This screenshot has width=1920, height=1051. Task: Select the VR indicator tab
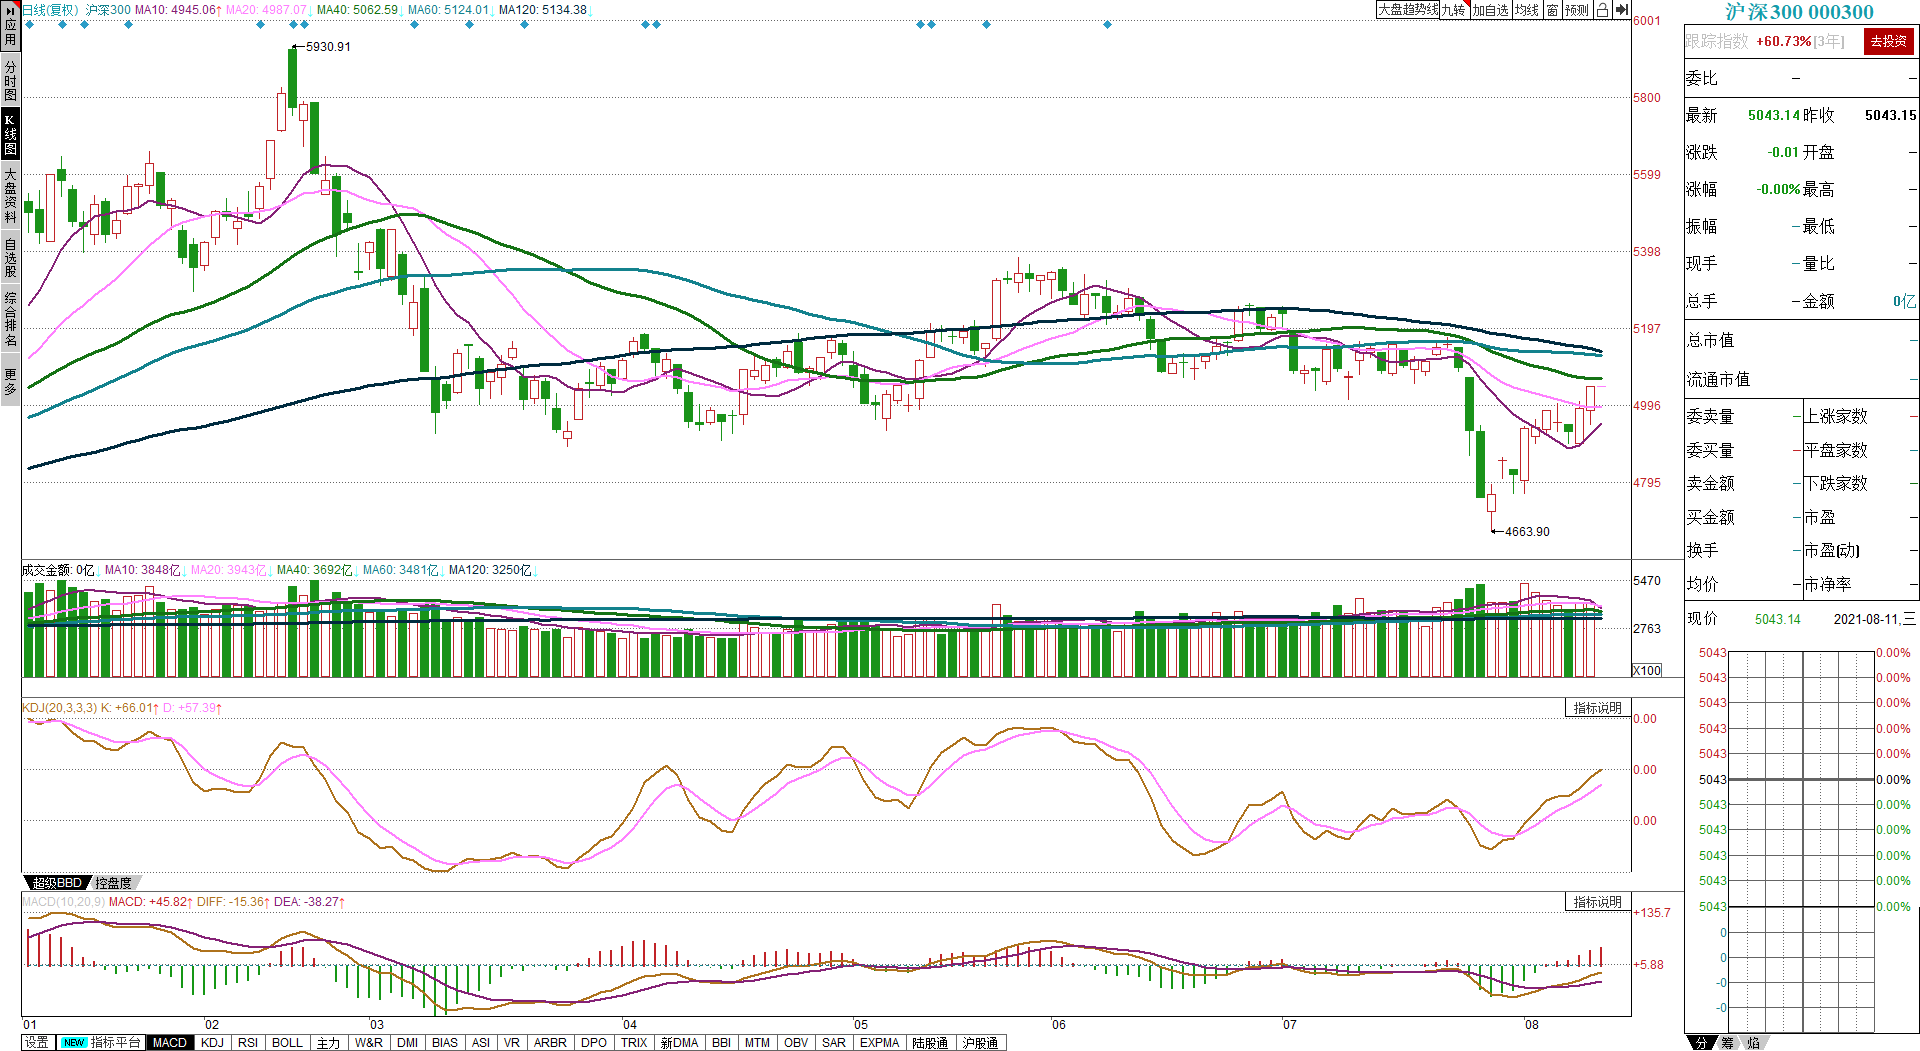coord(512,1042)
